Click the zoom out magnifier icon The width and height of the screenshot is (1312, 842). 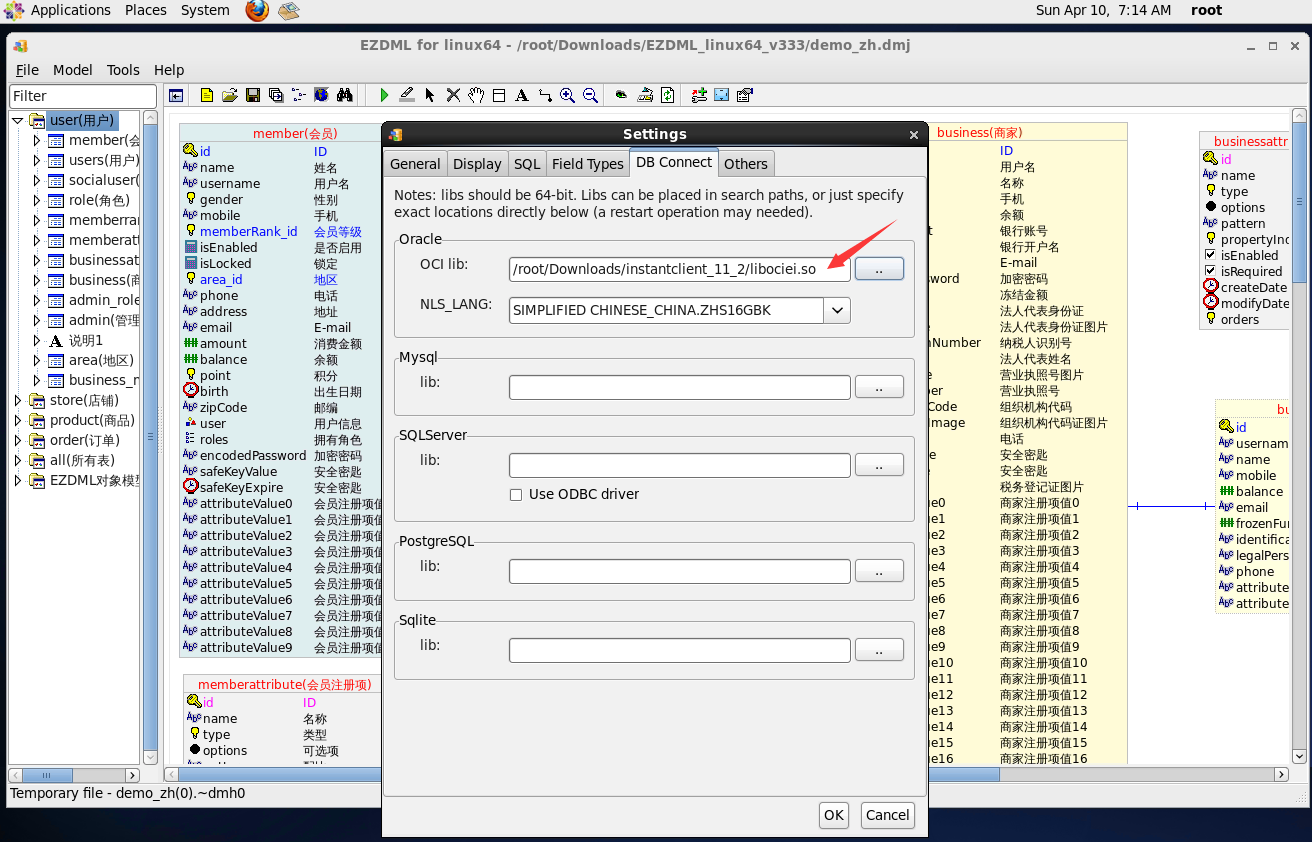point(590,95)
